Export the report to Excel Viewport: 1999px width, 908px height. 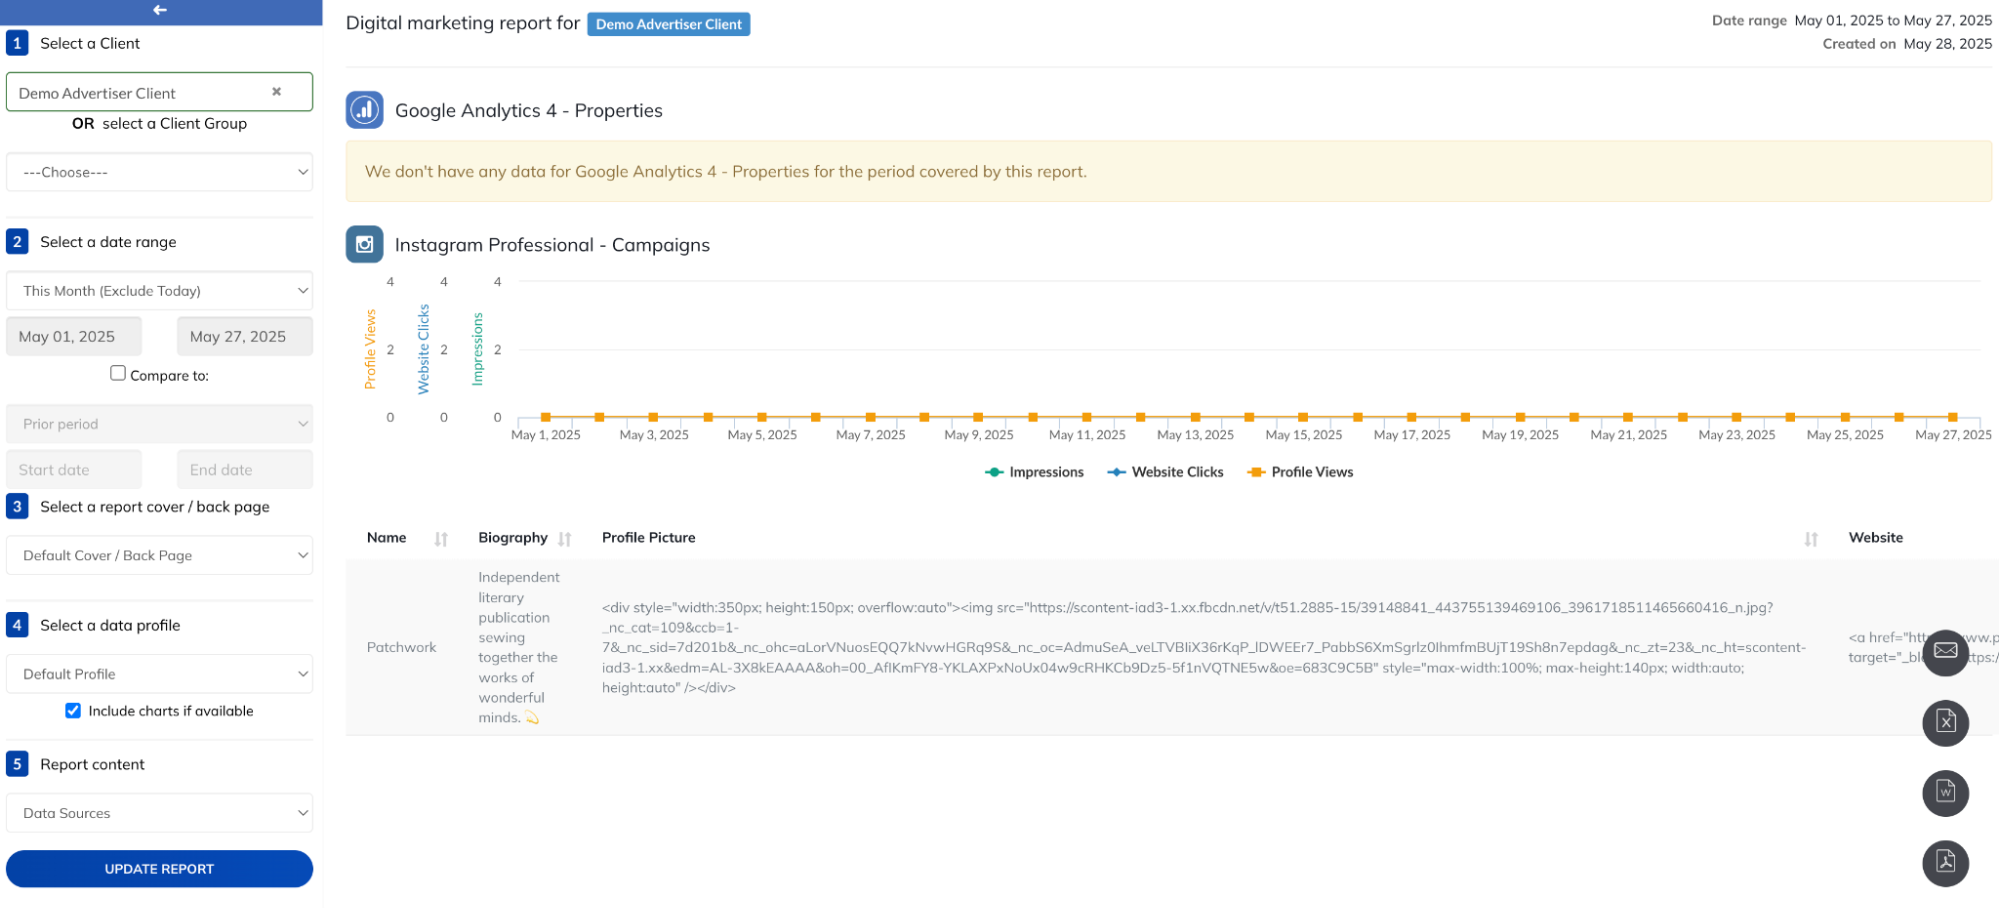[x=1945, y=722]
